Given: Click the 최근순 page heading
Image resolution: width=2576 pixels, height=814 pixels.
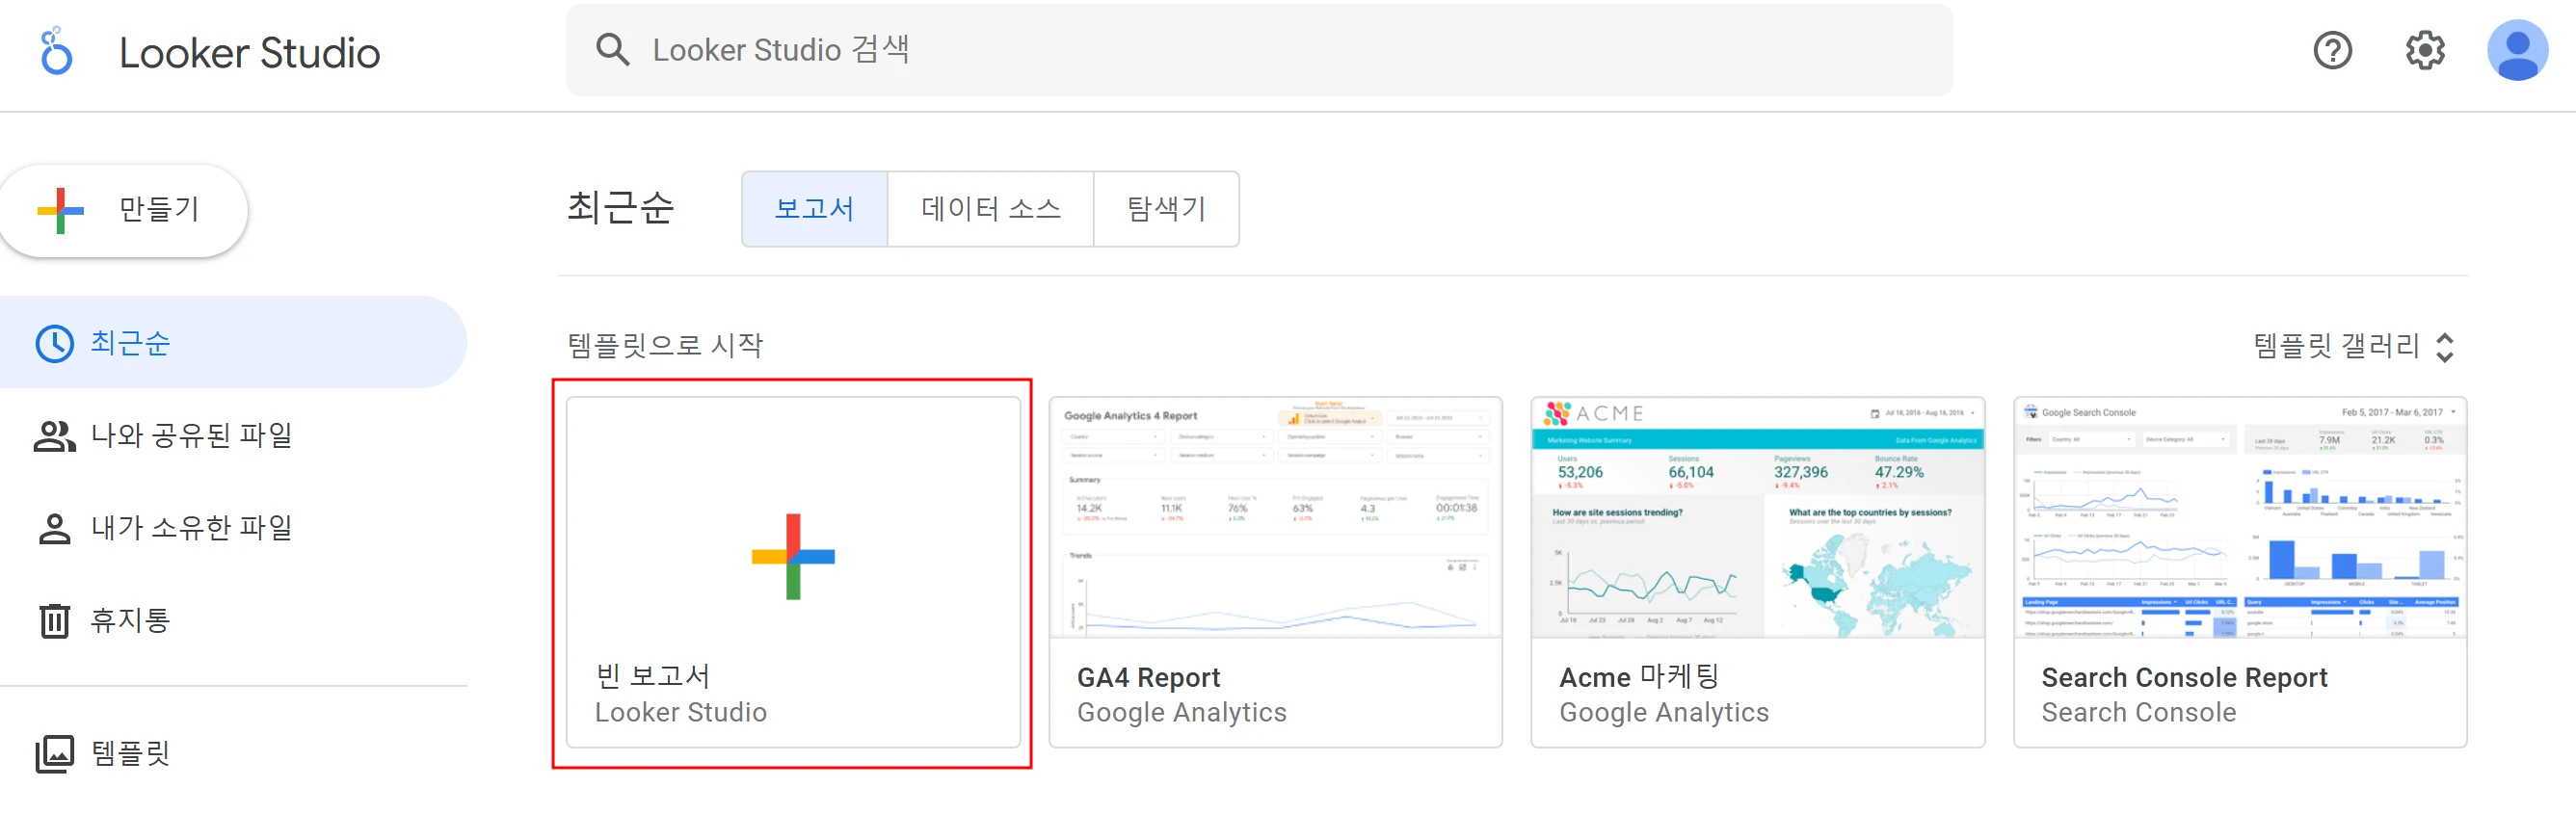Looking at the screenshot, I should 620,207.
